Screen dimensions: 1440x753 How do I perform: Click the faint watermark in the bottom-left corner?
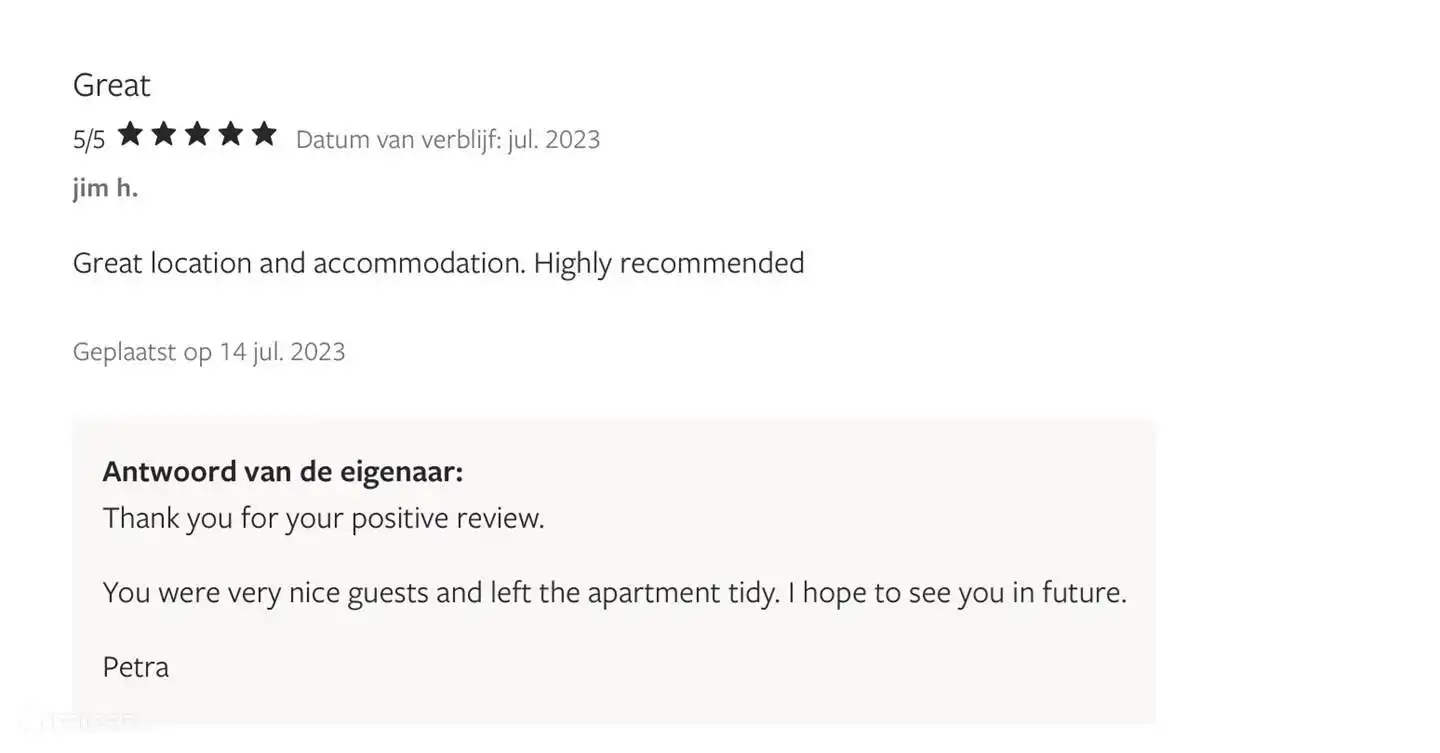pyautogui.click(x=85, y=720)
